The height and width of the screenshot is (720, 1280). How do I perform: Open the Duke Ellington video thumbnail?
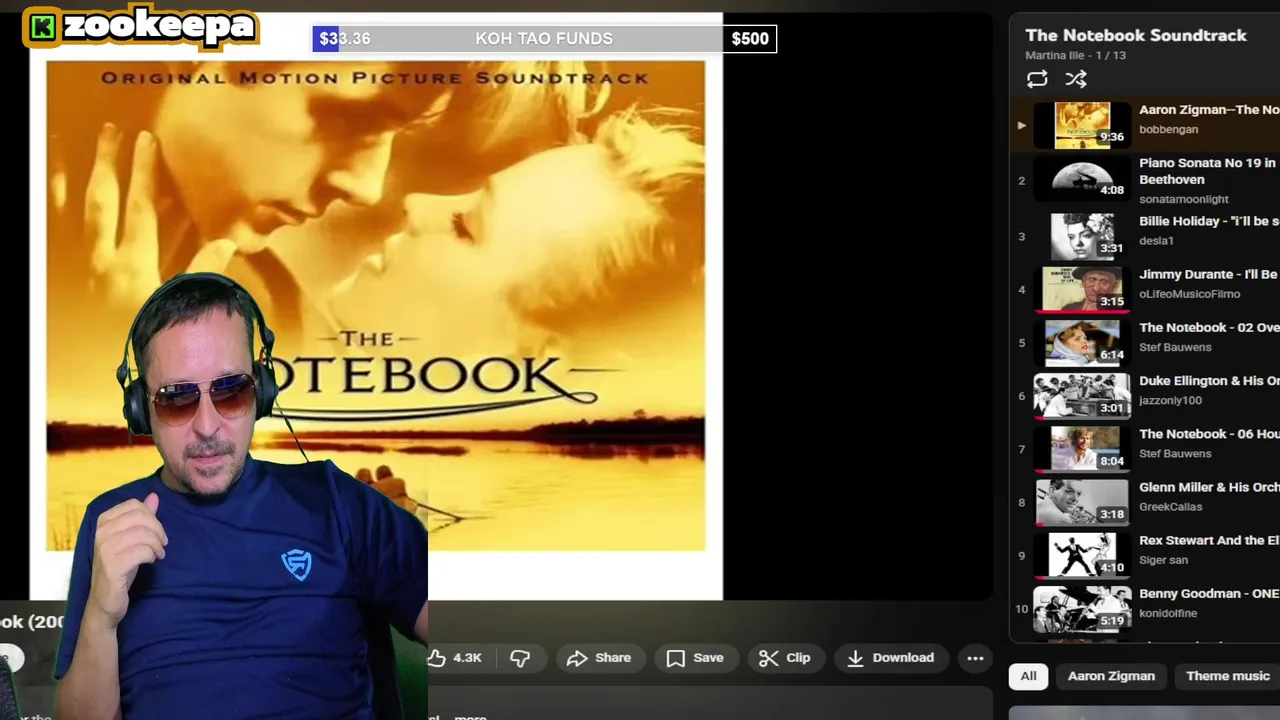click(x=1082, y=396)
